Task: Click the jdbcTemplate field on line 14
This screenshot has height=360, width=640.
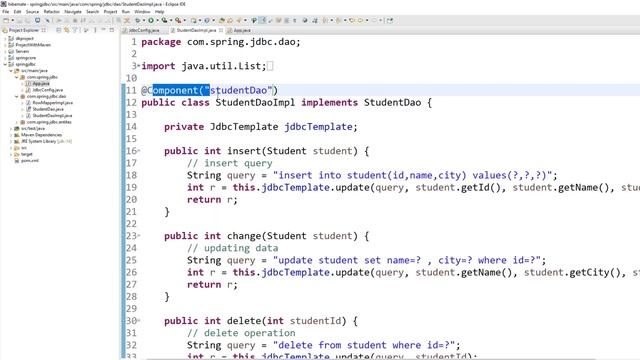Action: (318, 127)
